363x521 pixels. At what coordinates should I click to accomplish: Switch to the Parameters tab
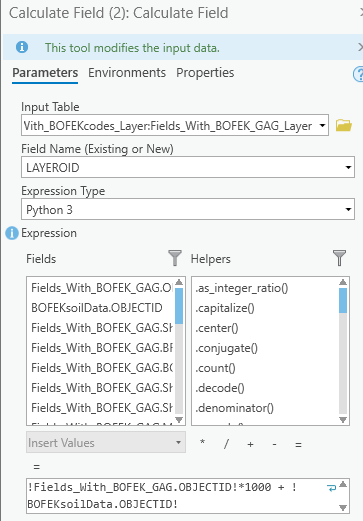tap(45, 73)
